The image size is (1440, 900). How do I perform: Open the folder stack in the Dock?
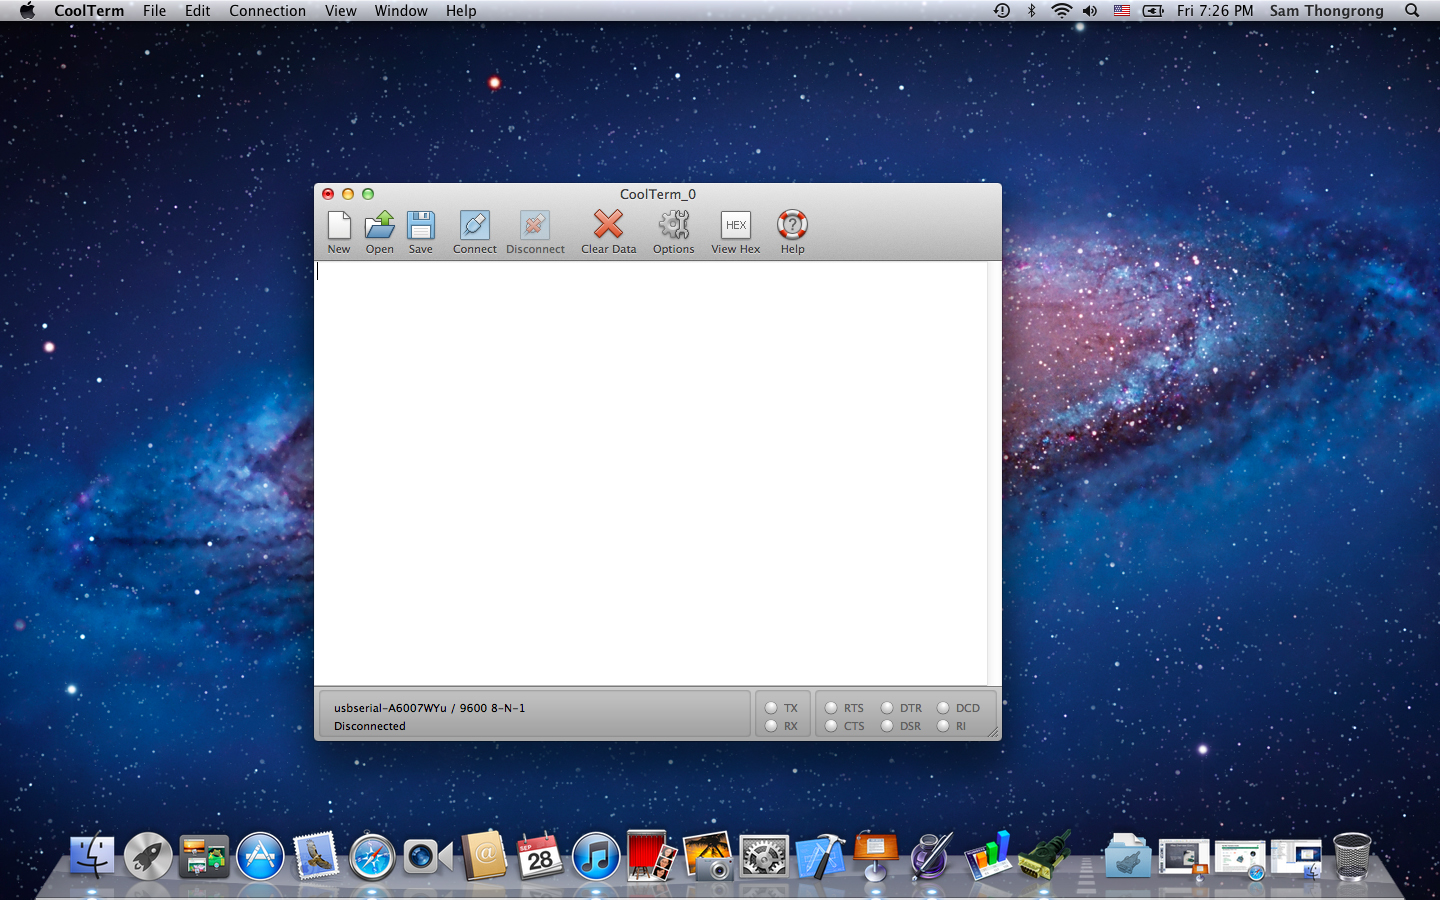[1127, 857]
